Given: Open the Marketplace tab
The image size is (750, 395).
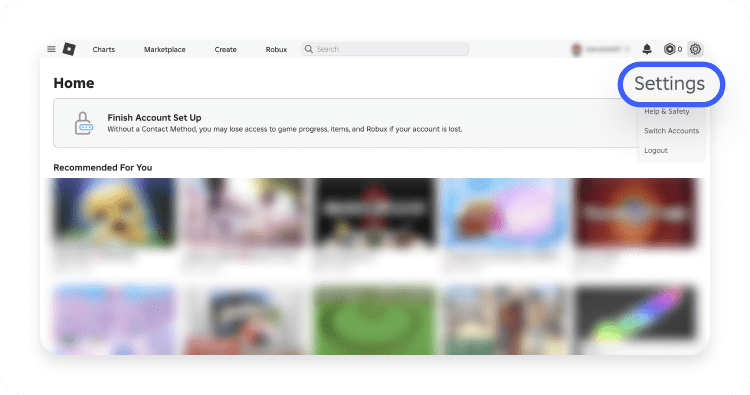Looking at the screenshot, I should (x=165, y=49).
